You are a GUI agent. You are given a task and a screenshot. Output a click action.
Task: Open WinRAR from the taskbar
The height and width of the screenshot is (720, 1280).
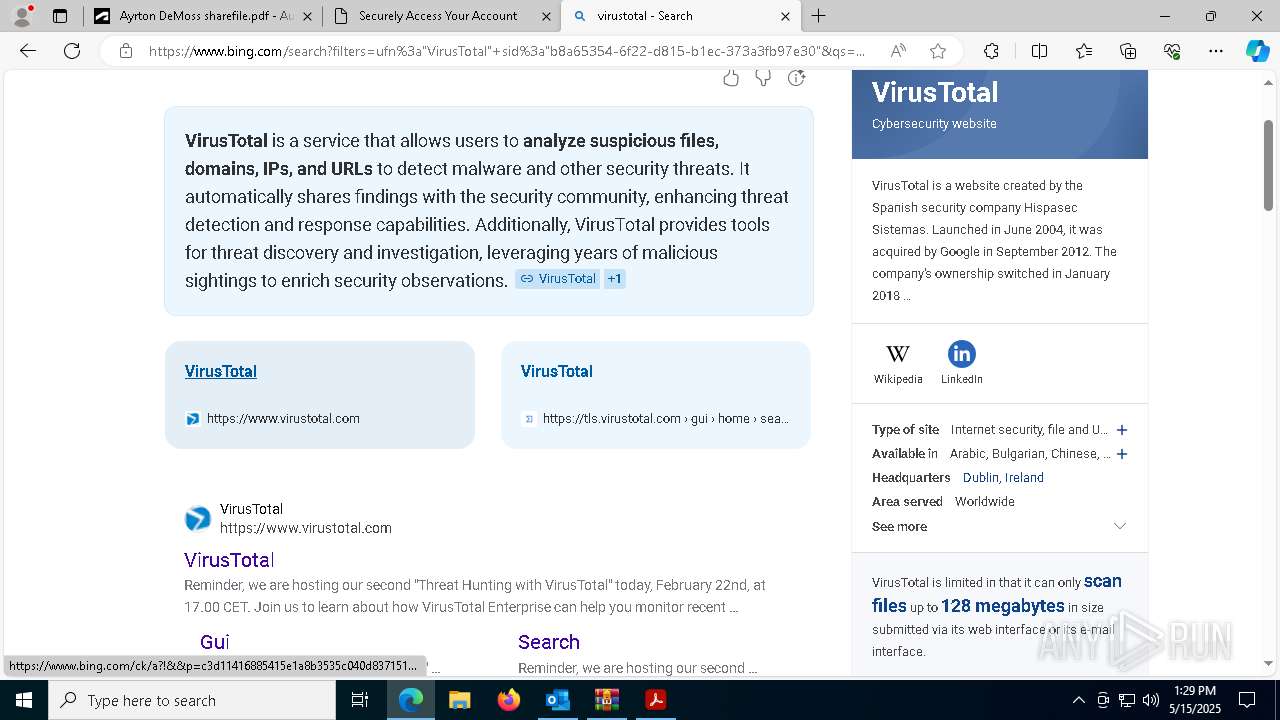point(606,700)
